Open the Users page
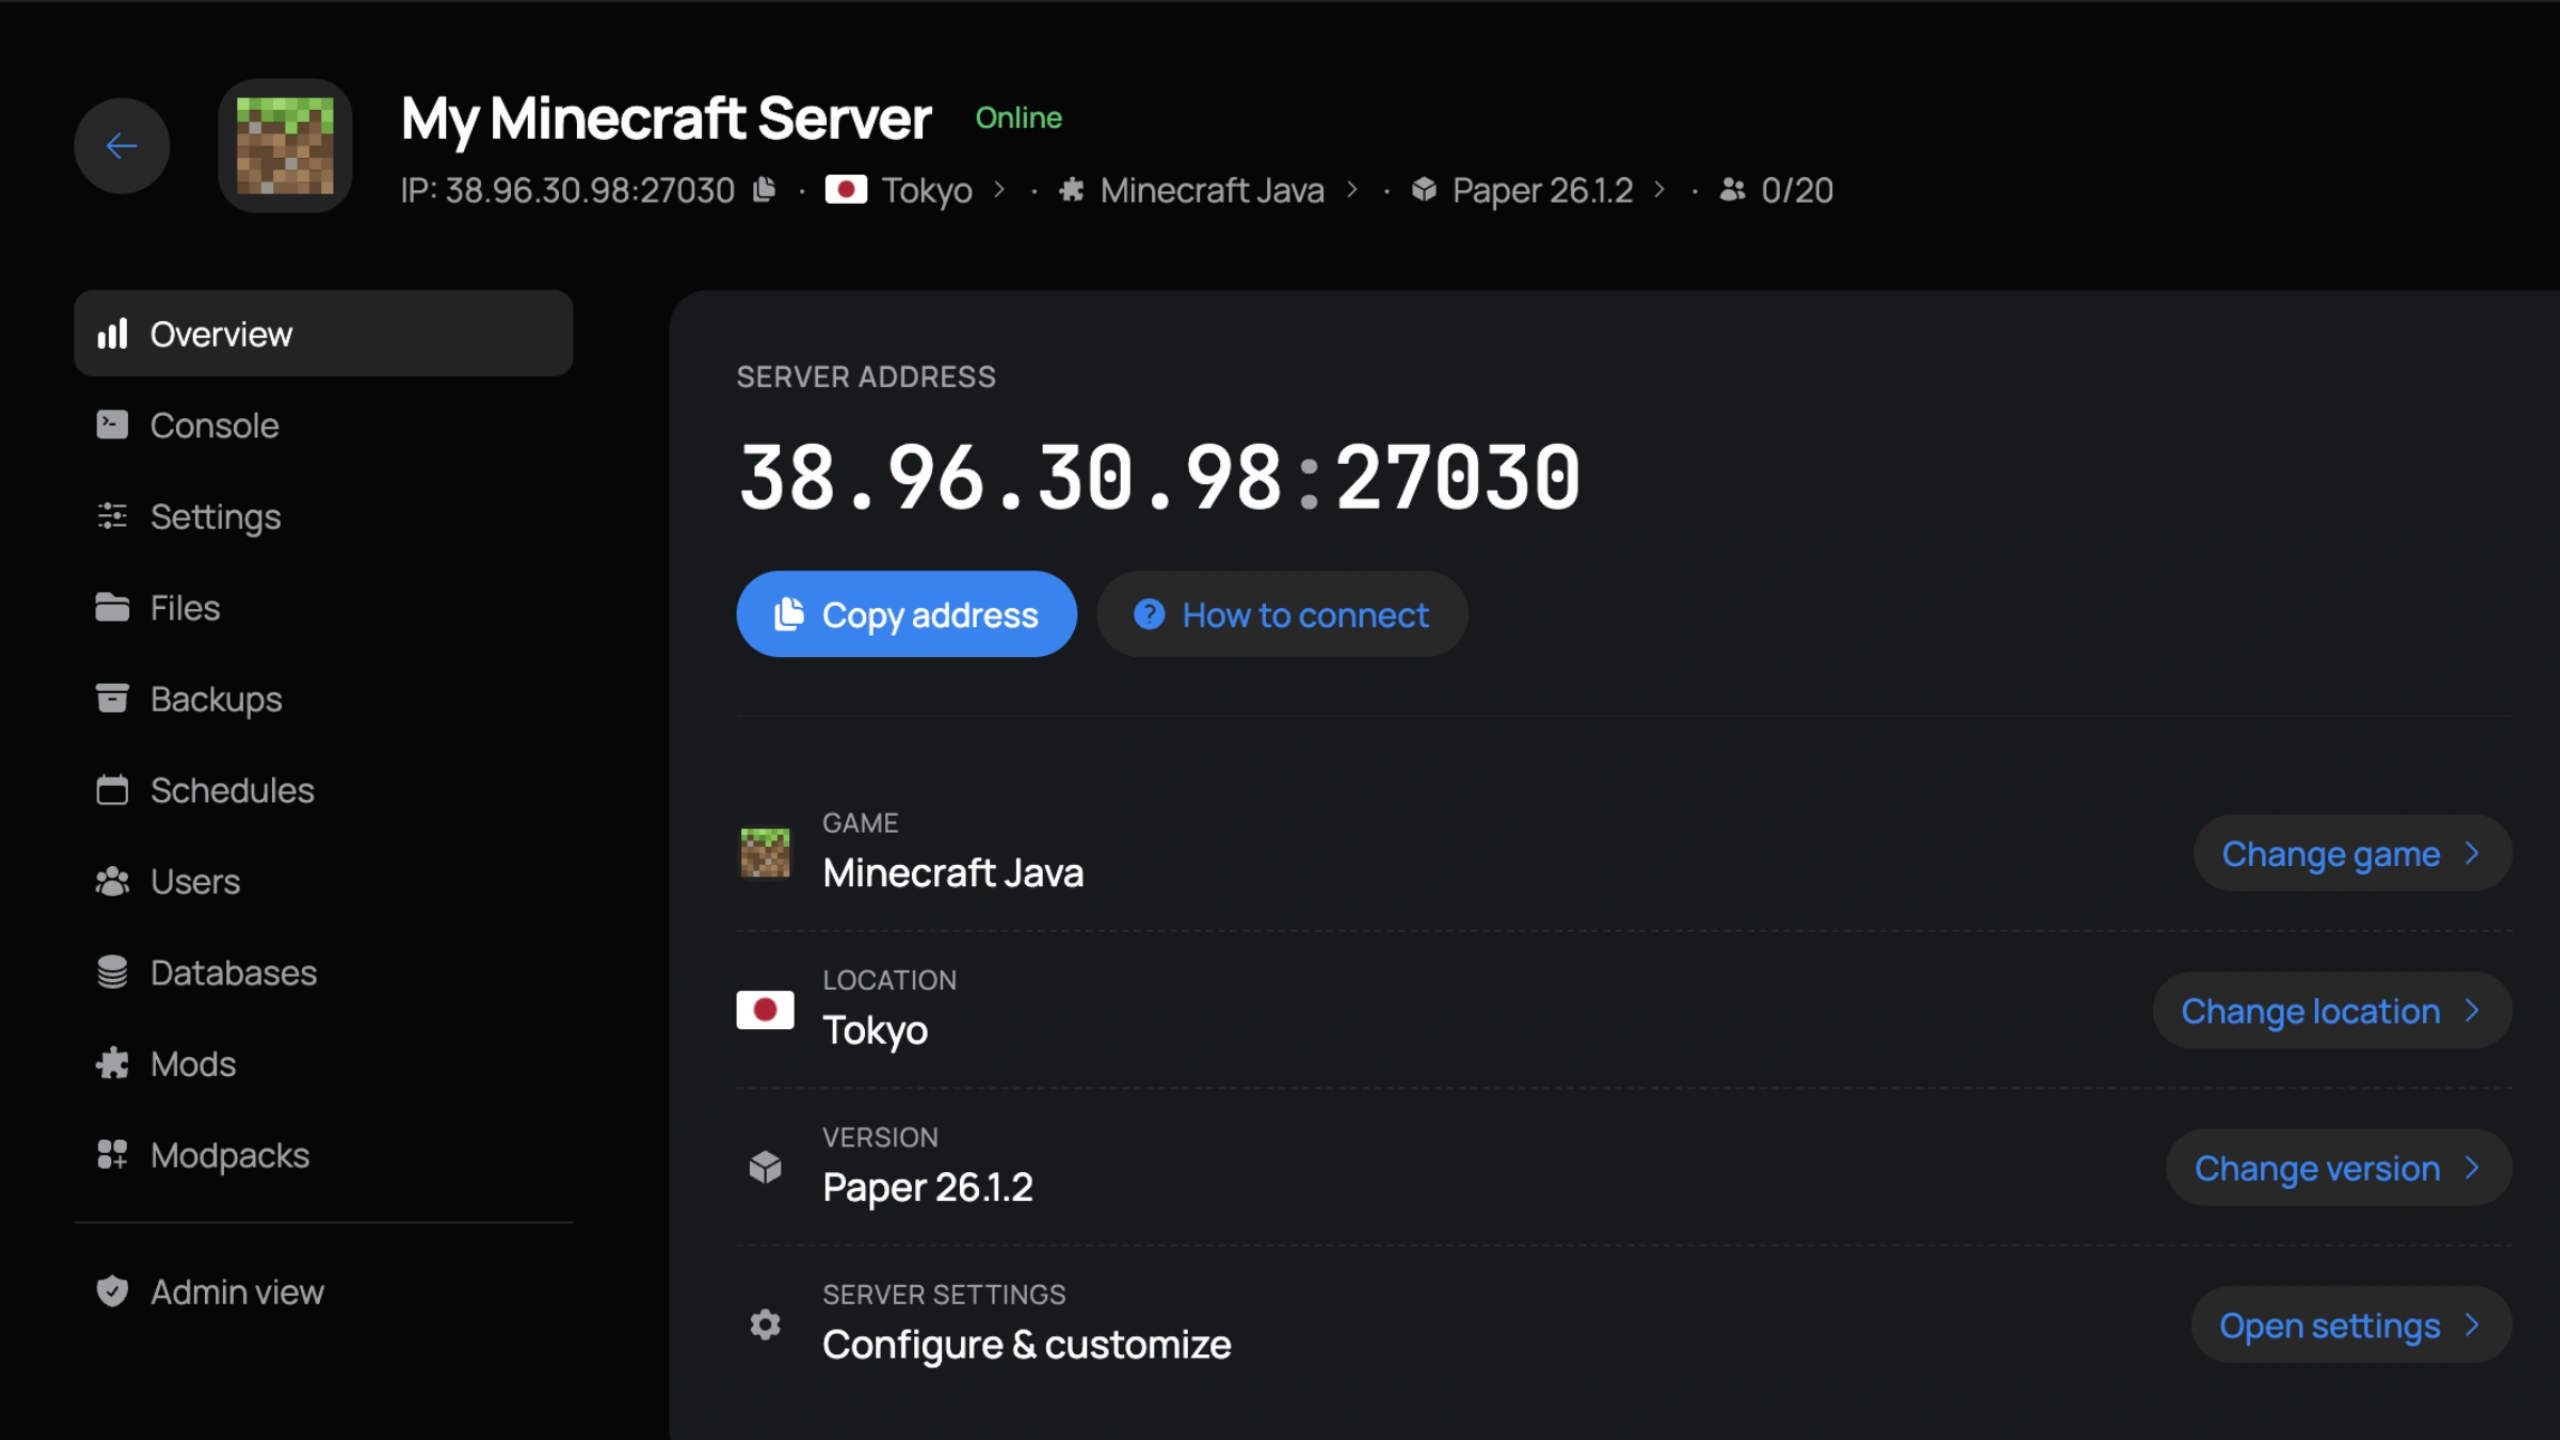 click(323, 881)
